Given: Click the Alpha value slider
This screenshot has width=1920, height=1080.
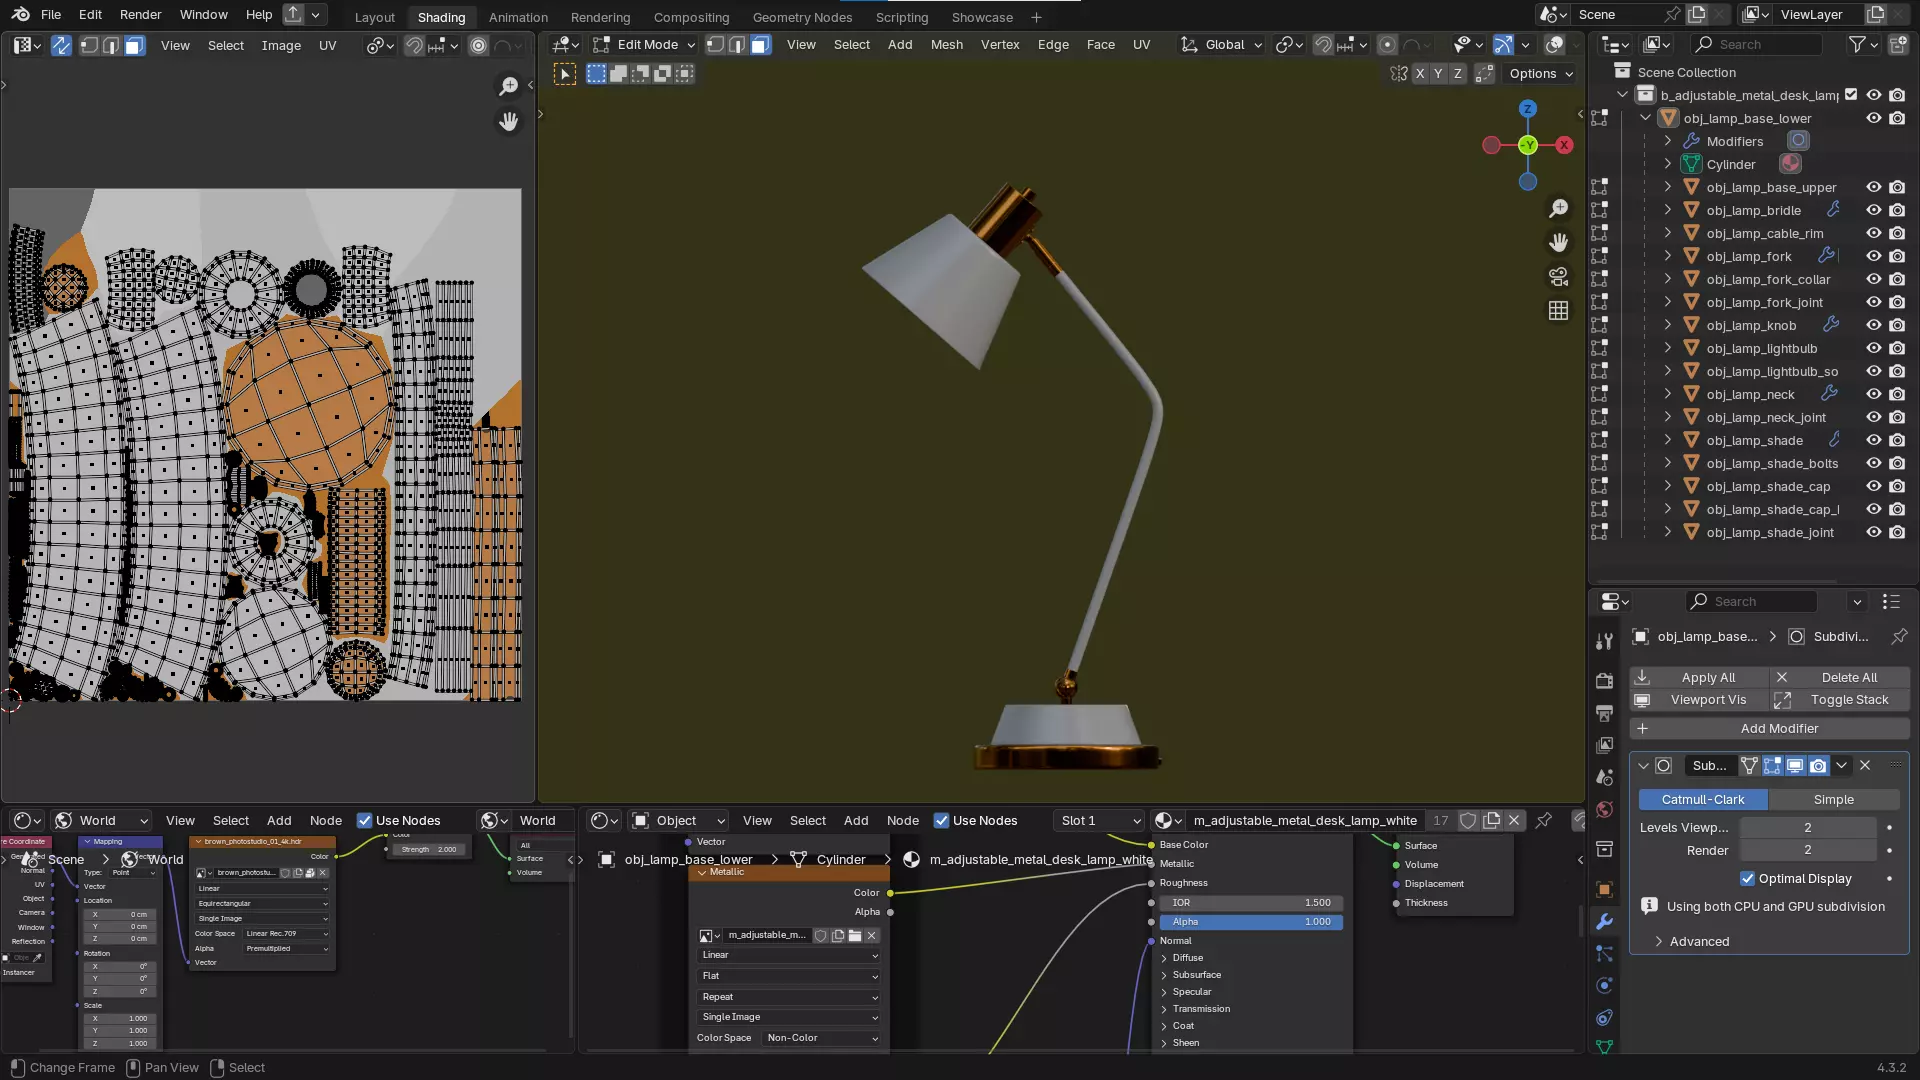Looking at the screenshot, I should 1251,922.
